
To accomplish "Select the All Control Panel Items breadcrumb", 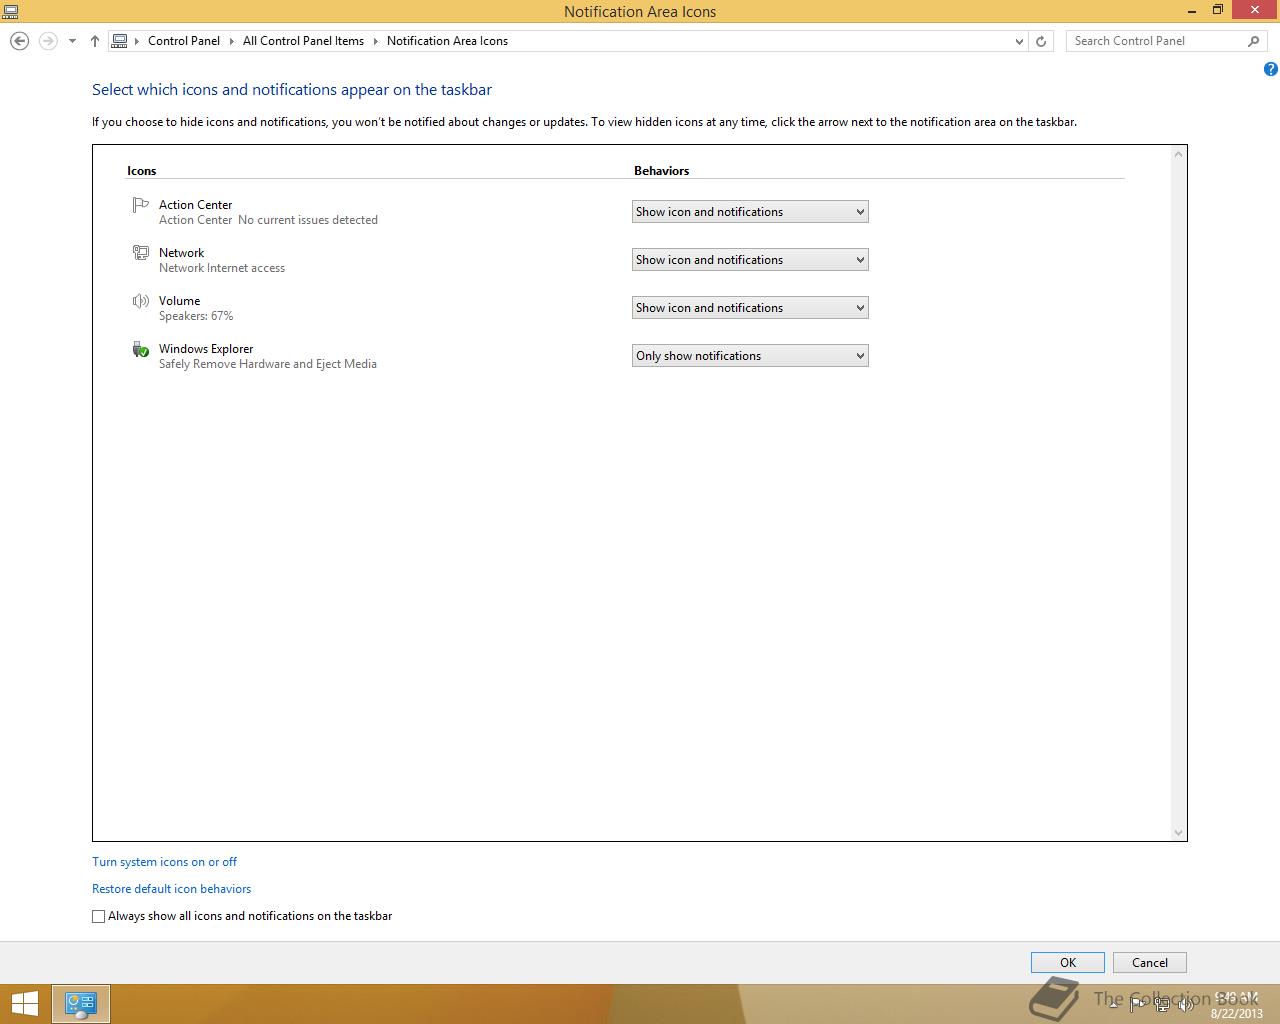I will 303,41.
